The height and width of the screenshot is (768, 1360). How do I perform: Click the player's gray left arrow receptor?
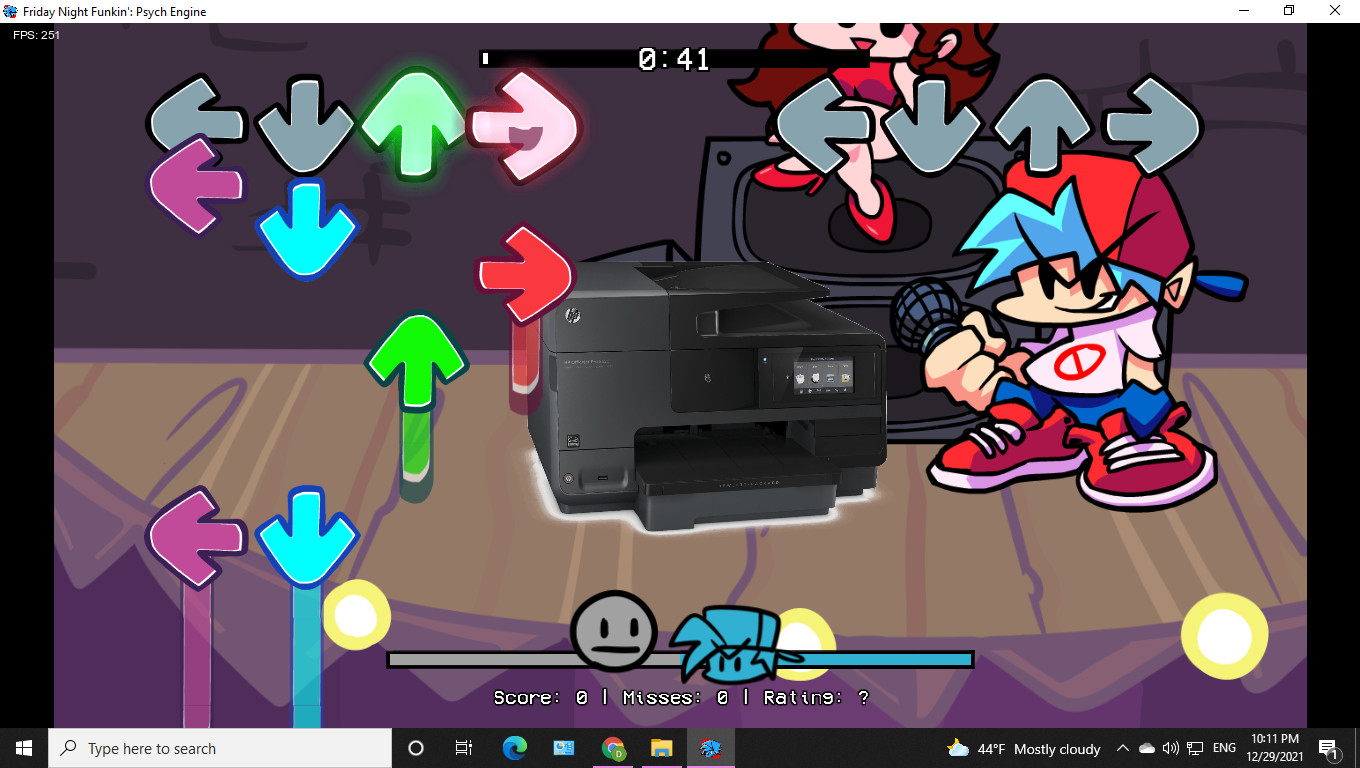824,125
